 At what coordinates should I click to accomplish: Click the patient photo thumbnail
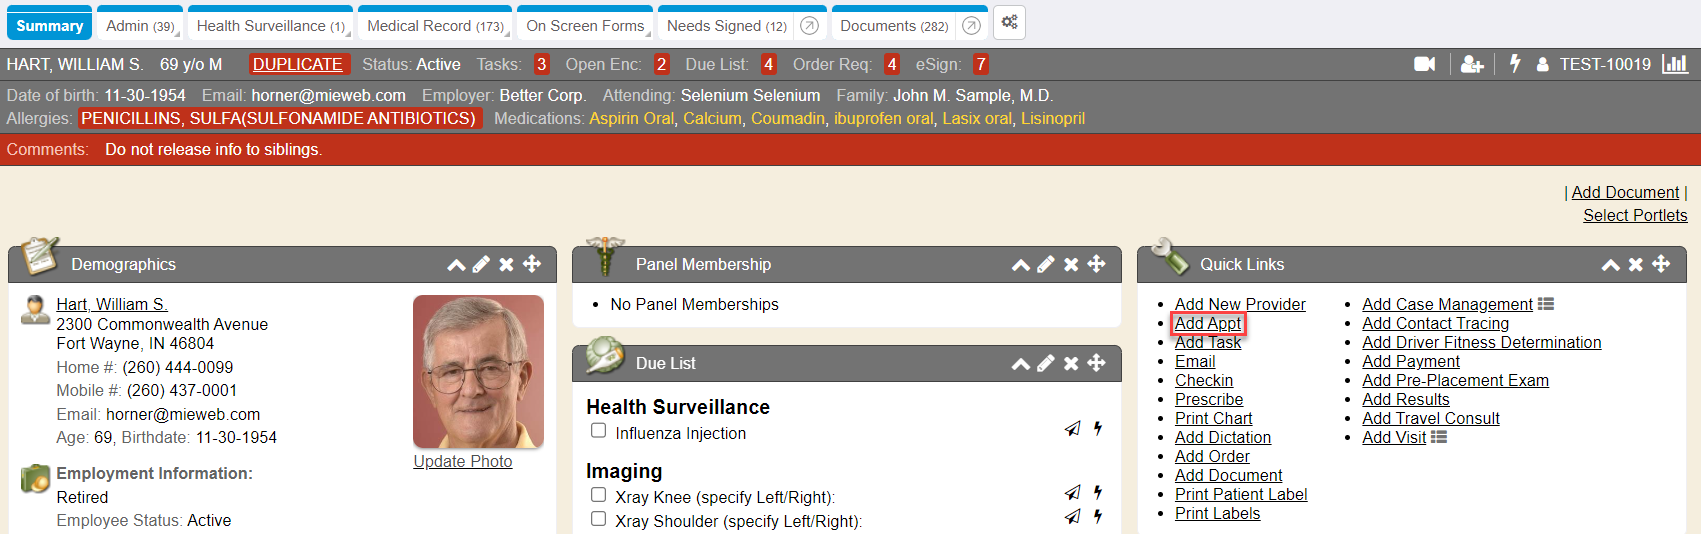coord(478,371)
